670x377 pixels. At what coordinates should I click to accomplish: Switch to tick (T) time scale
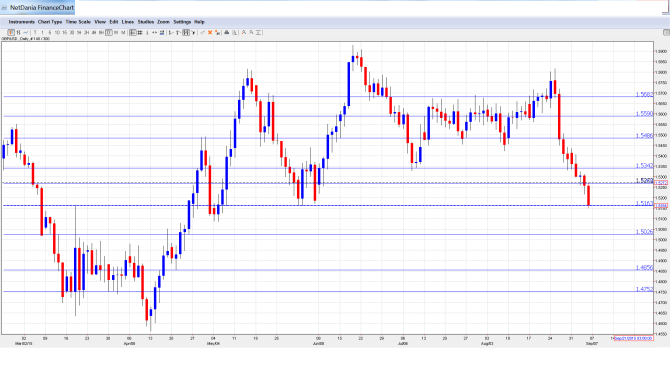point(35,32)
